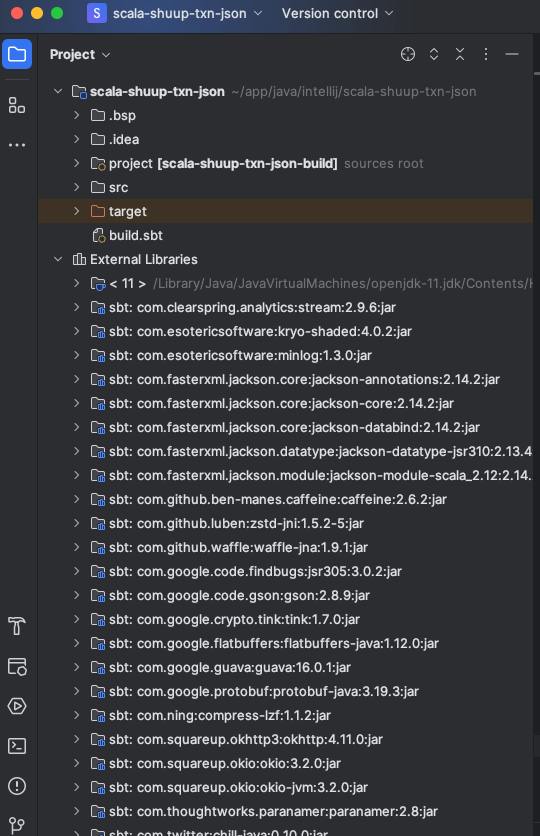540x836 pixels.
Task: Click Expand All icon in Project panel
Action: click(434, 54)
